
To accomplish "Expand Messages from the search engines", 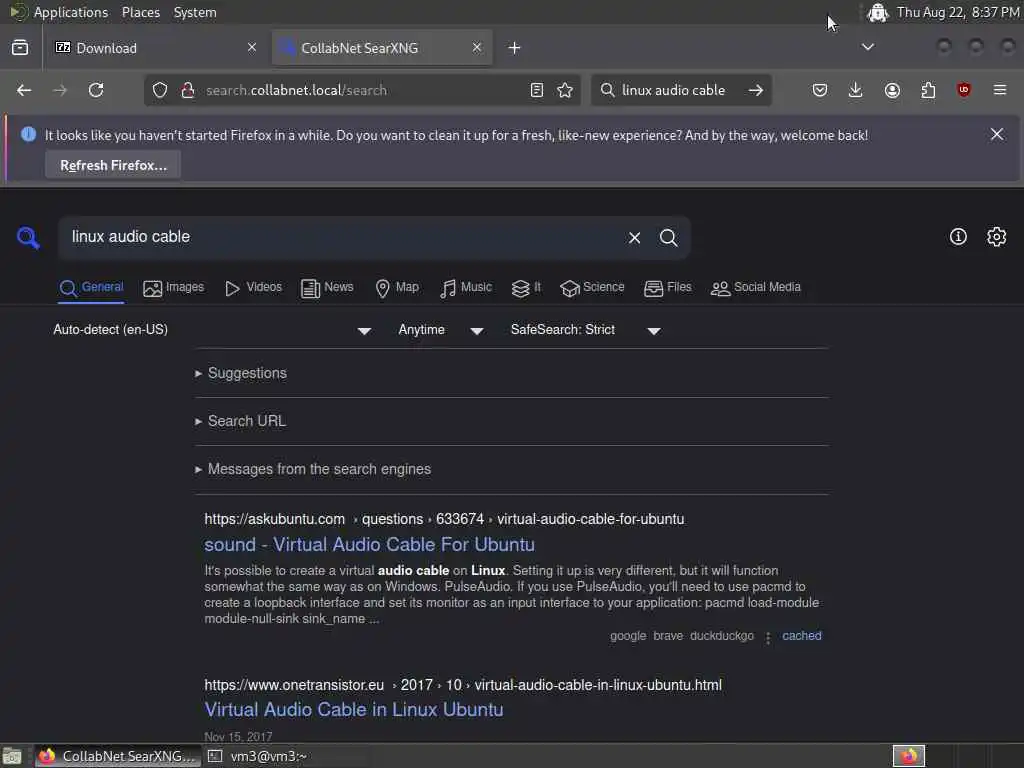I will pos(313,469).
